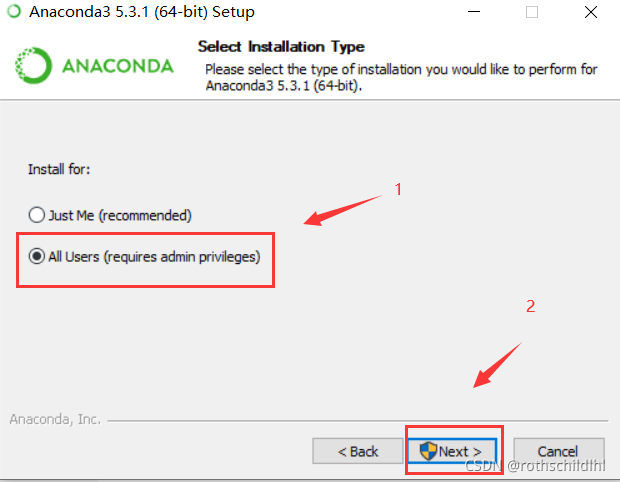620x482 pixels.
Task: Proceed with the Next > button
Action: coord(452,451)
